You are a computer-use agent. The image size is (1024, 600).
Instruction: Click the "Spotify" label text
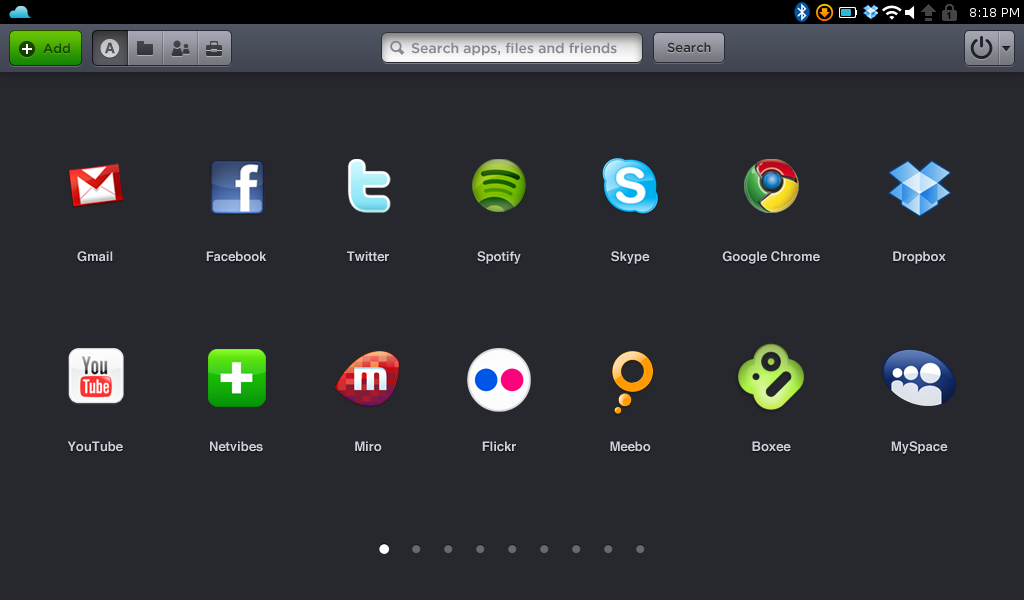pyautogui.click(x=499, y=257)
